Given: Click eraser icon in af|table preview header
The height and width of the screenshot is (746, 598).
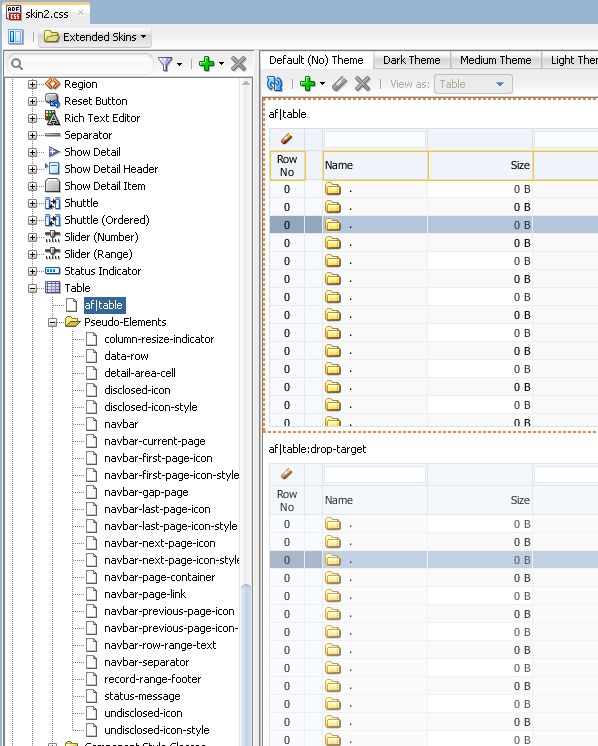Looking at the screenshot, I should point(286,139).
